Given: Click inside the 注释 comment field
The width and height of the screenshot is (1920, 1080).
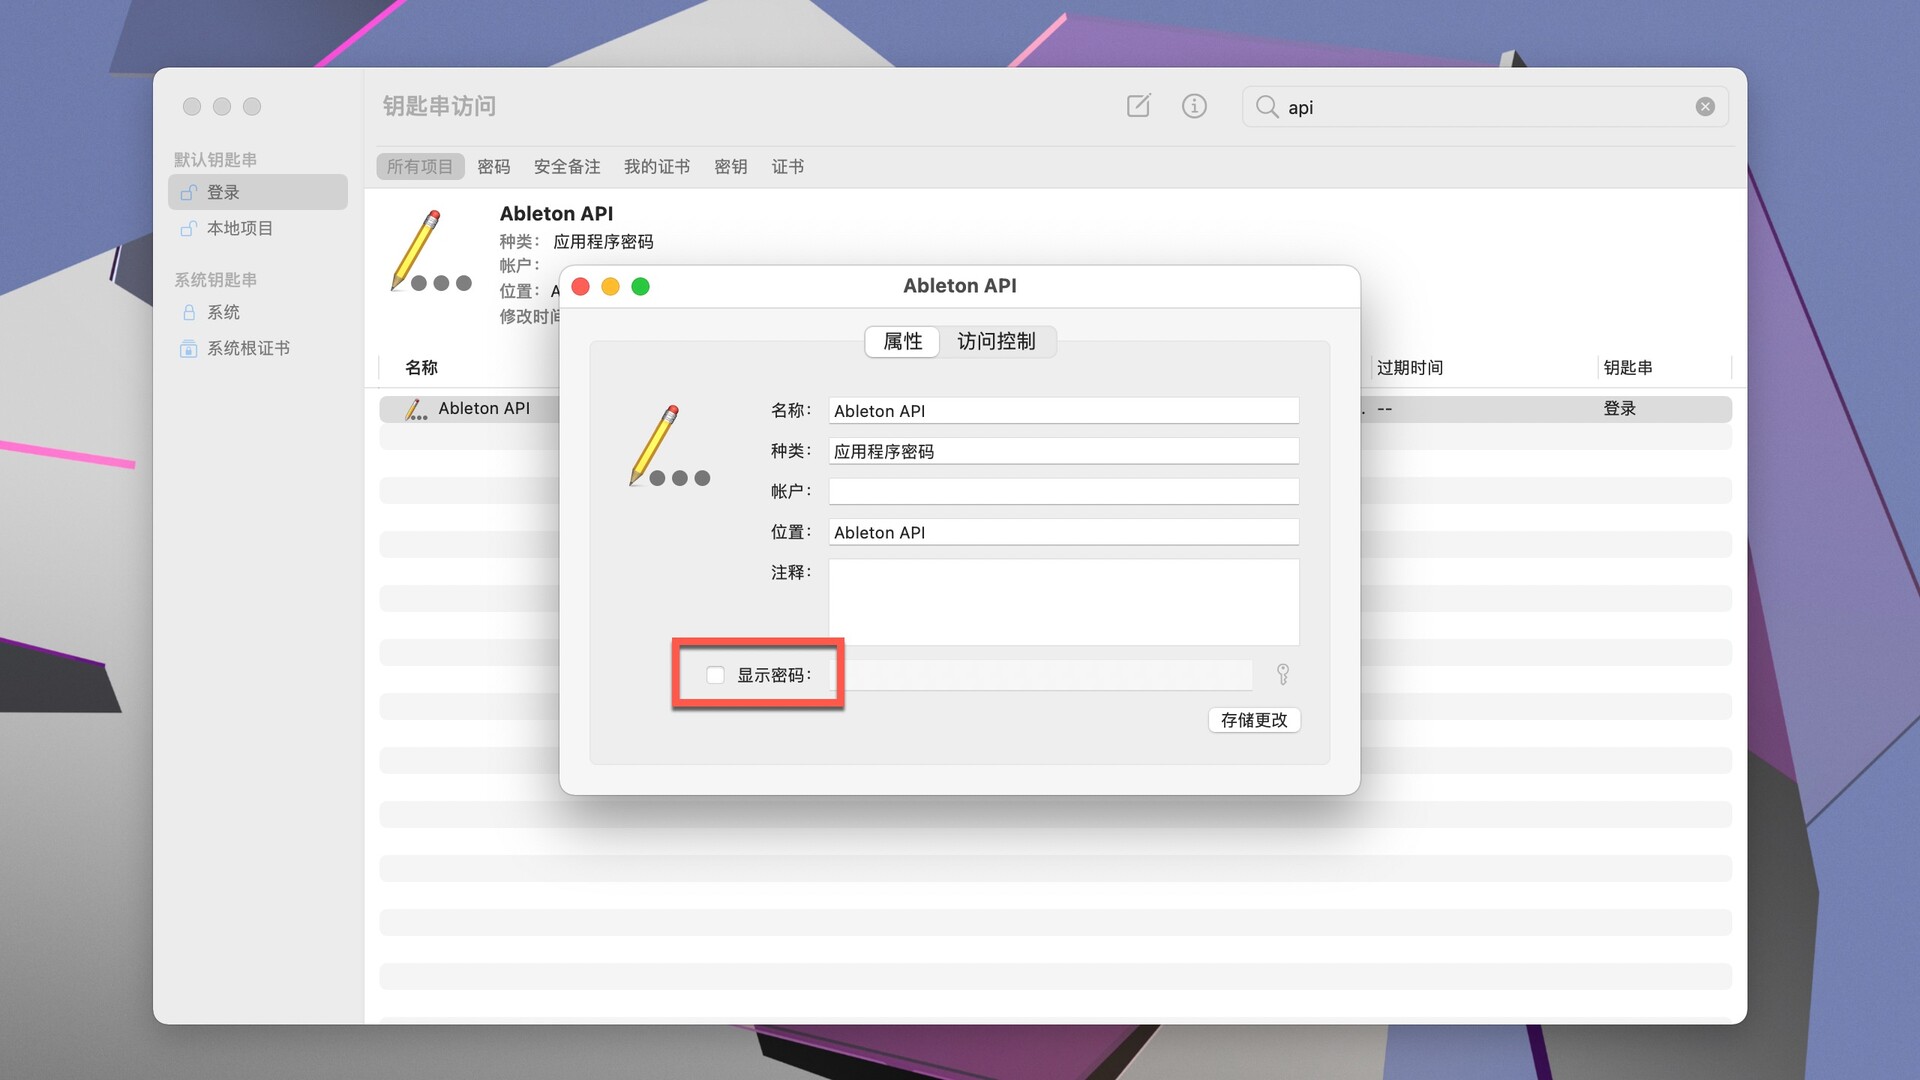Looking at the screenshot, I should [1062, 602].
